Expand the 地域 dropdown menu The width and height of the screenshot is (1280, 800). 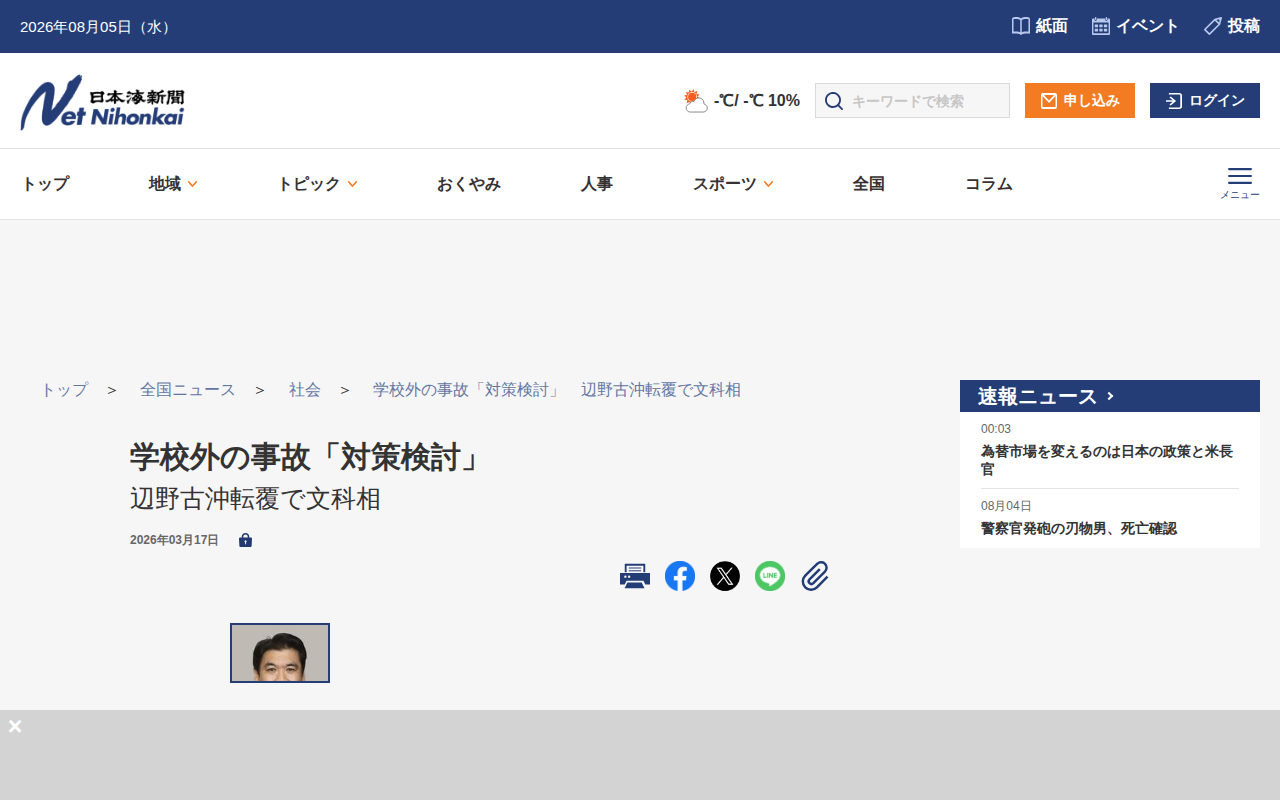(173, 184)
